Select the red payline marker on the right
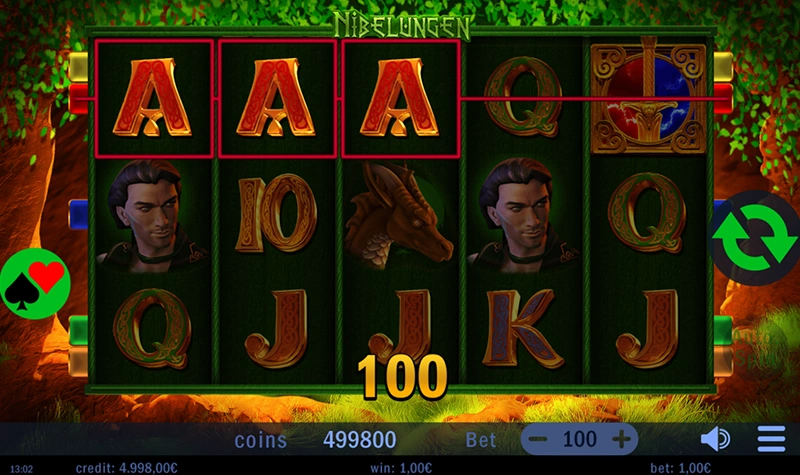This screenshot has width=800, height=475. tap(723, 99)
